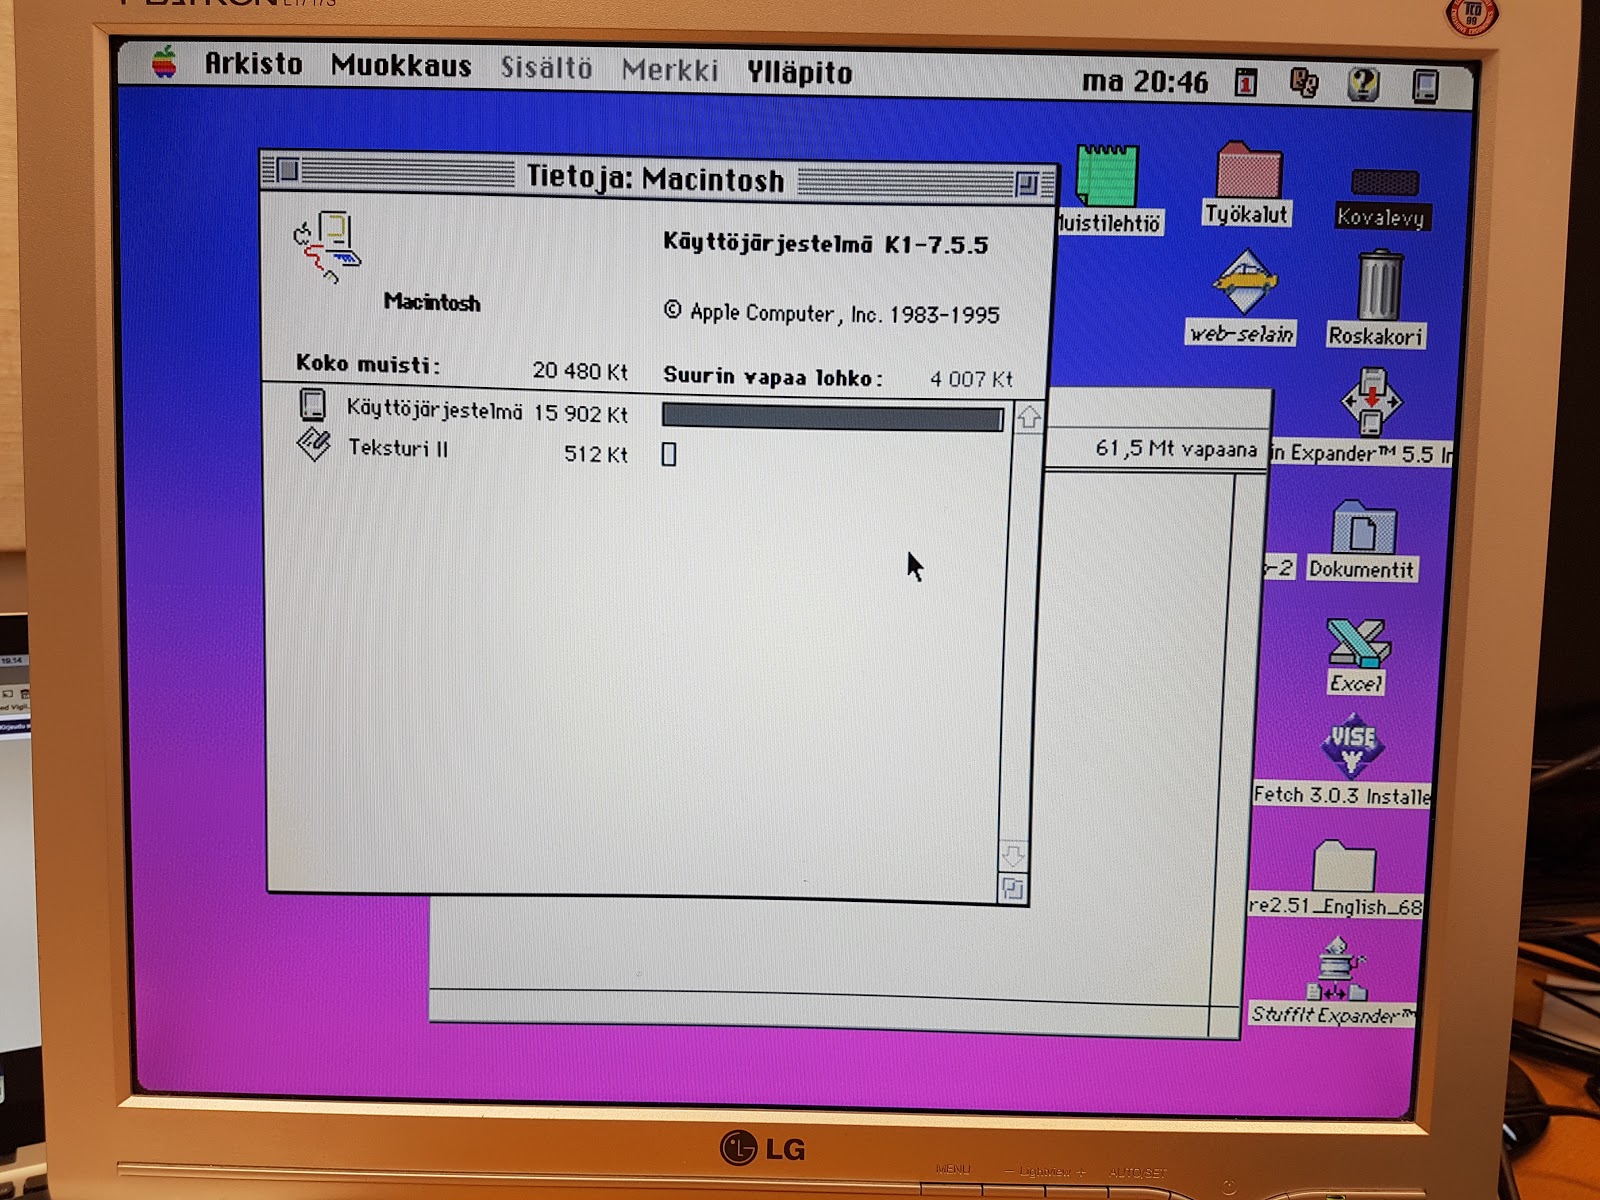Image resolution: width=1600 pixels, height=1200 pixels.
Task: Click the 512 Kt Teksturi memory value
Action: [596, 454]
